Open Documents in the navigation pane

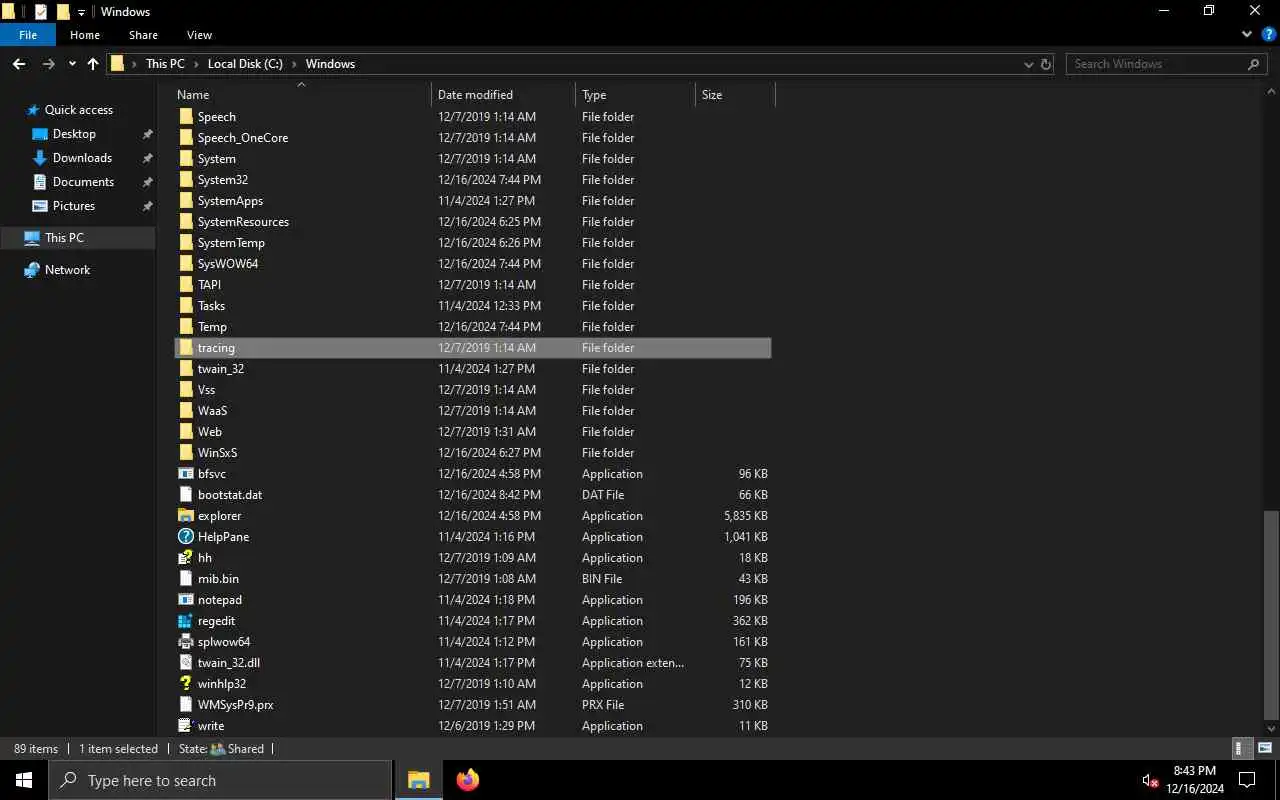(83, 182)
